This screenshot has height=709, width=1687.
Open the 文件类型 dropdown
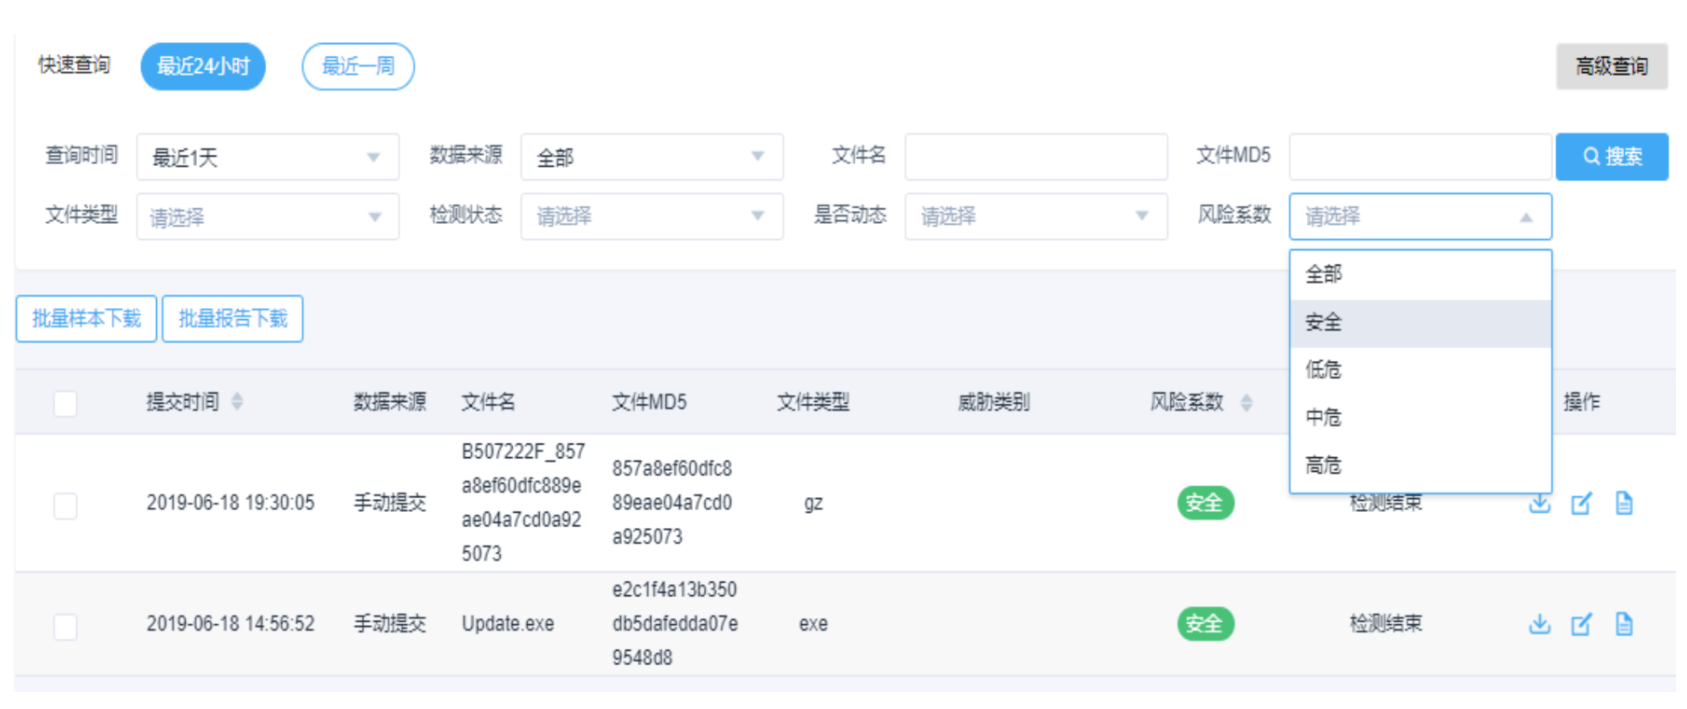(267, 217)
